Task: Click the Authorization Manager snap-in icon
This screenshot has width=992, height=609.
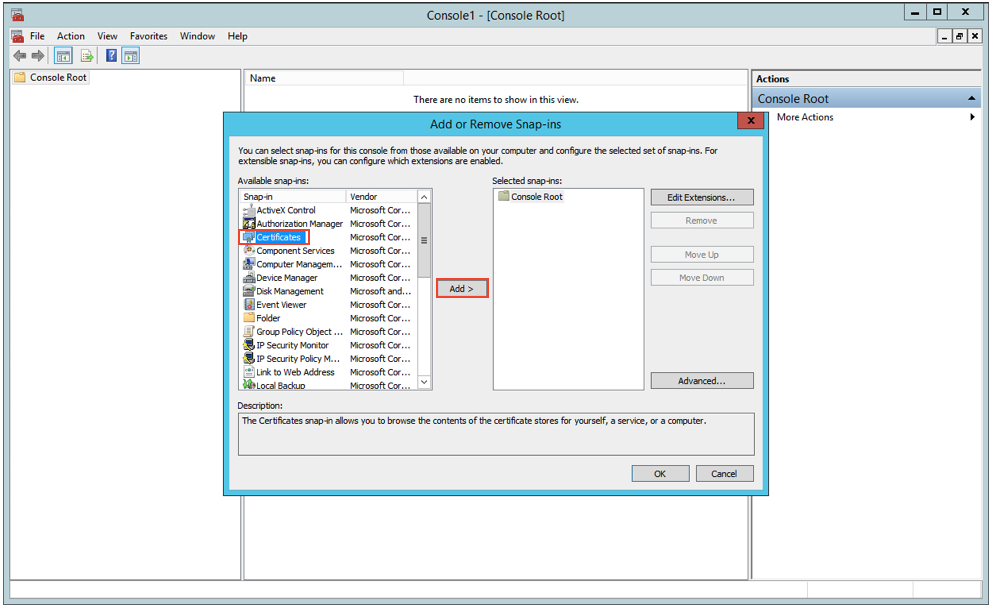Action: click(249, 223)
